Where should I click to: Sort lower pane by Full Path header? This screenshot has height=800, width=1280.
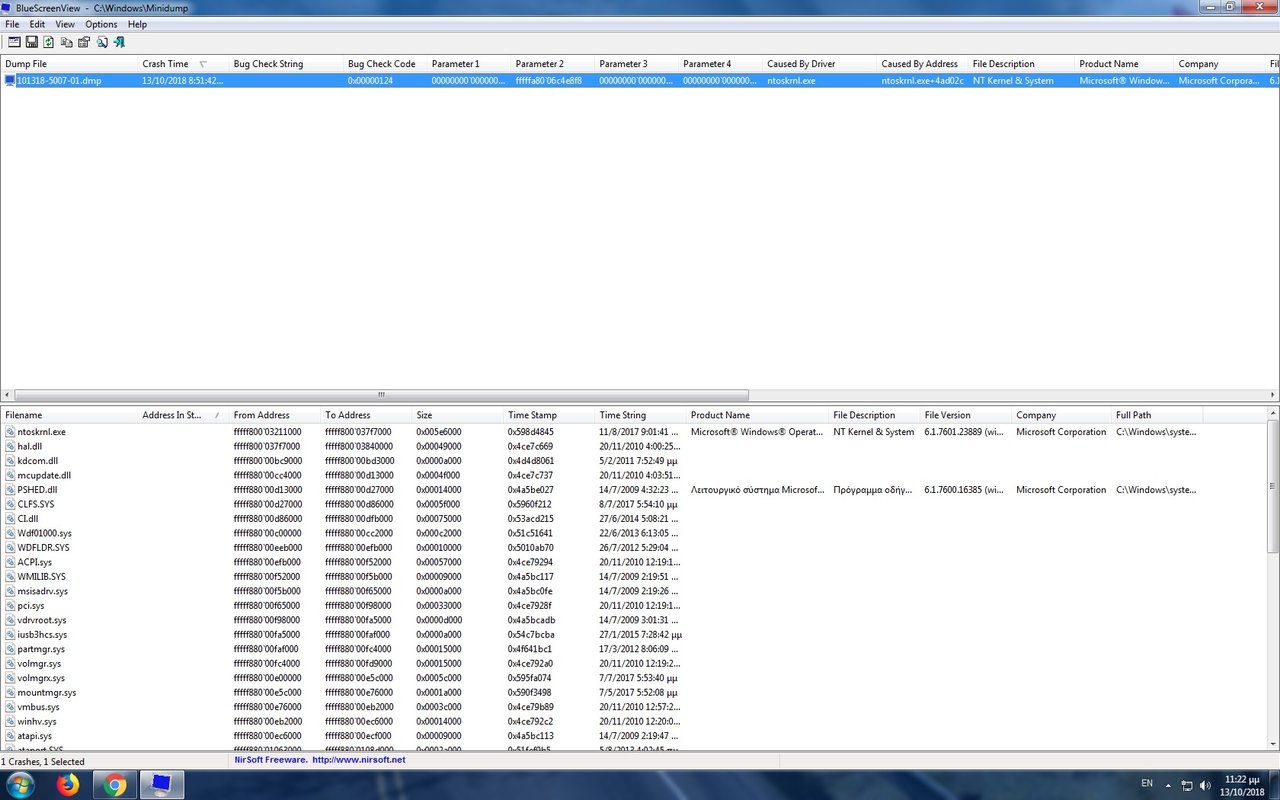(x=1157, y=415)
